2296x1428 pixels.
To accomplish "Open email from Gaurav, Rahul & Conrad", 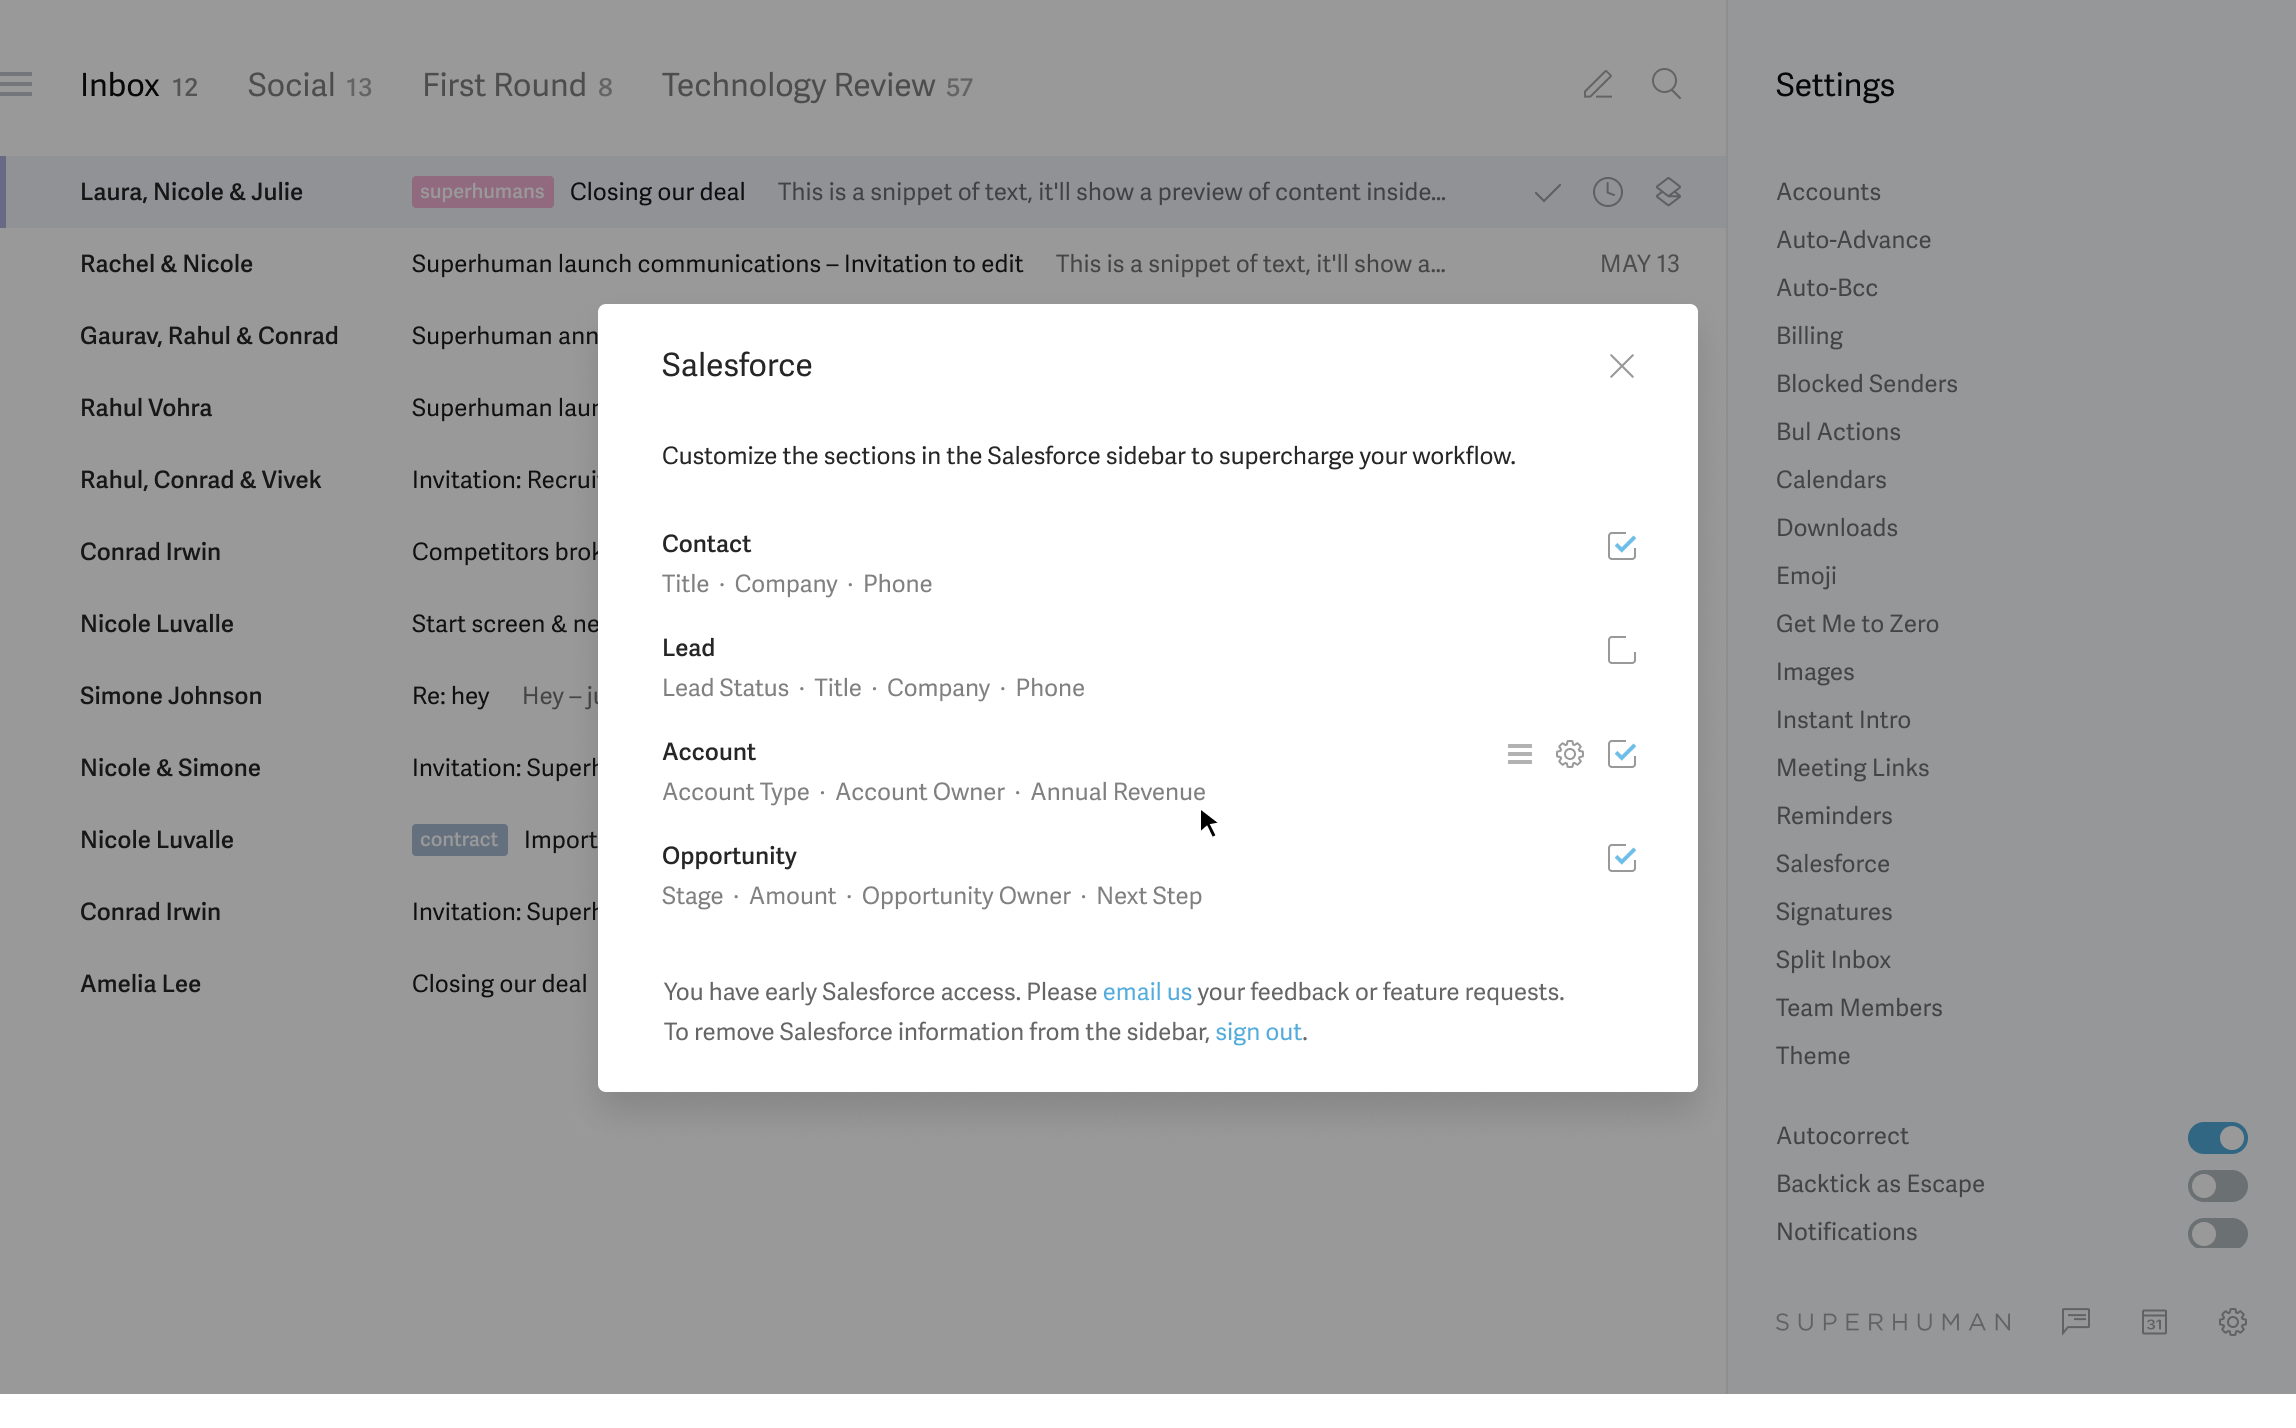I will pyautogui.click(x=300, y=336).
